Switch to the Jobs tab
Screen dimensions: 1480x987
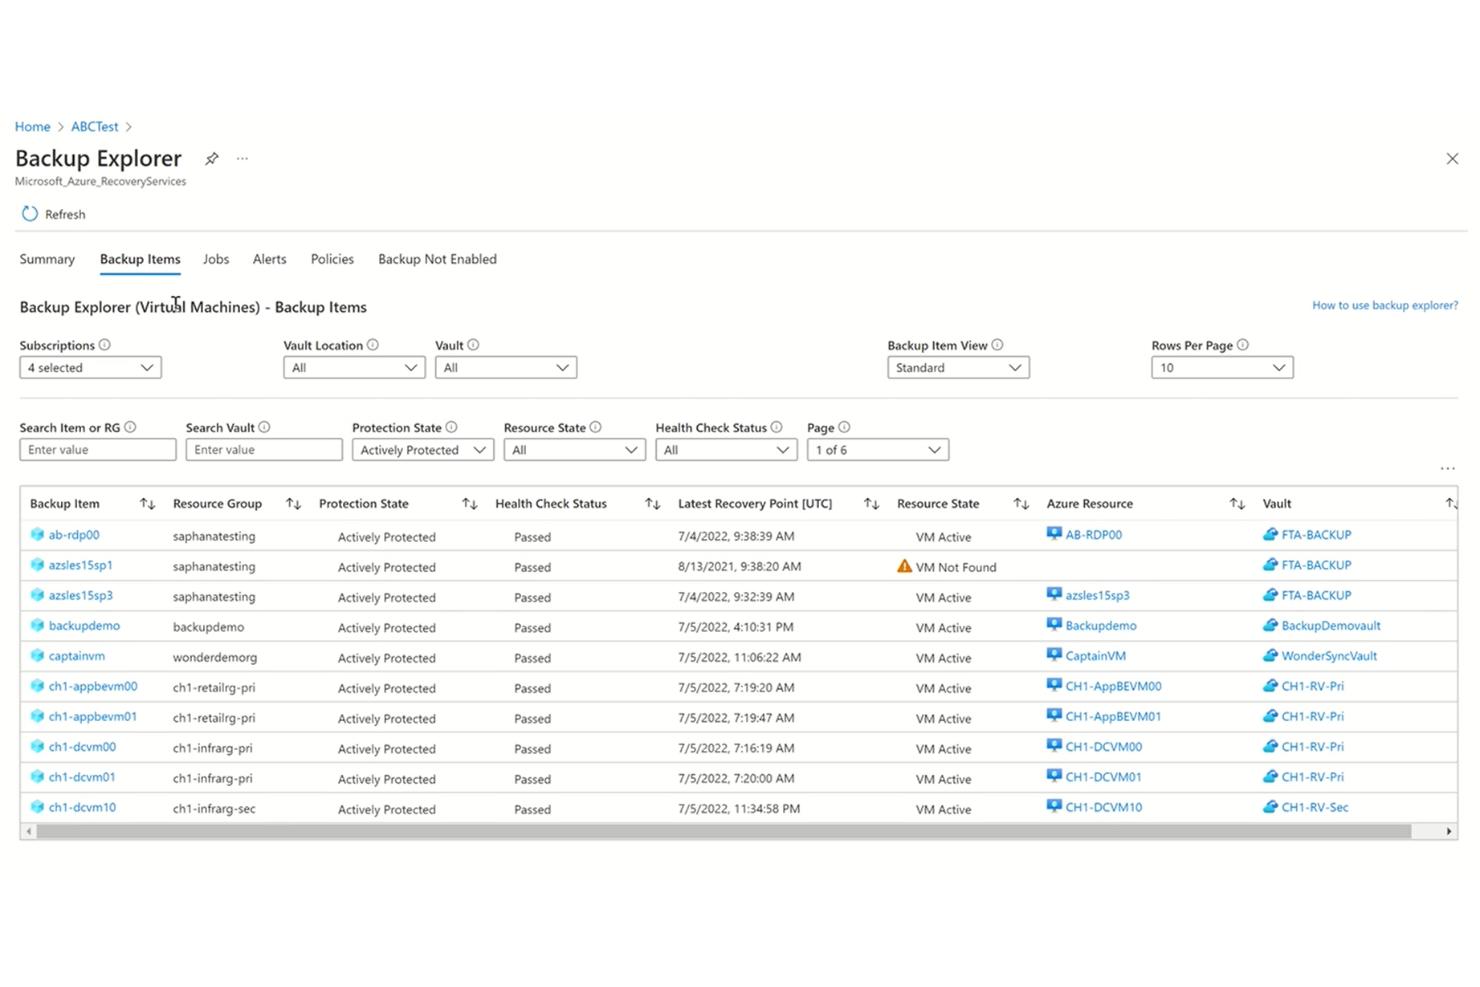tap(216, 259)
